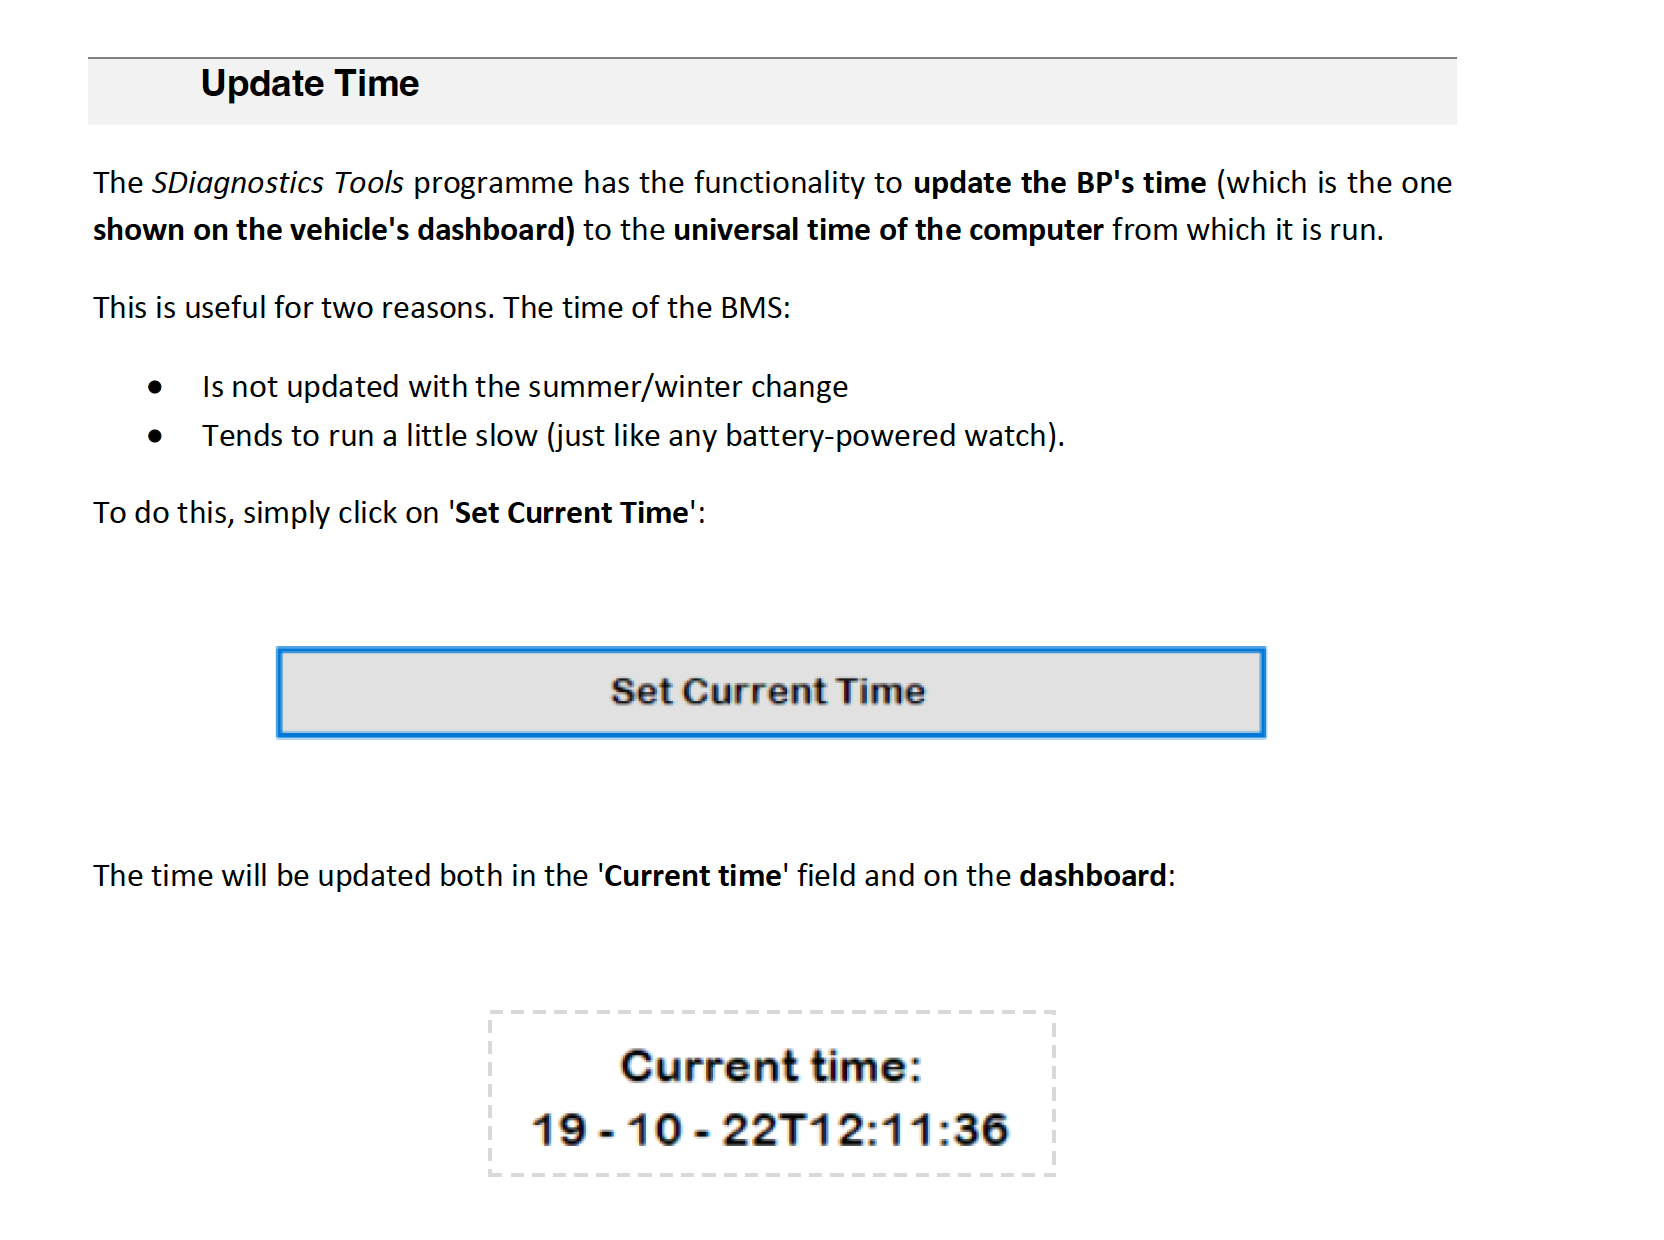
Task: Click "battery-powered watch" phrase in second bullet
Action: click(x=890, y=436)
